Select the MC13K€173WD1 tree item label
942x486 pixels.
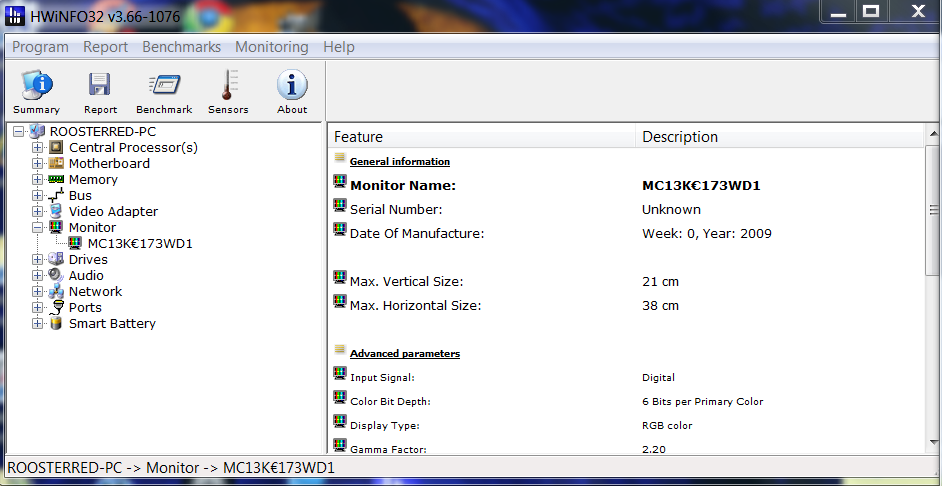(x=140, y=243)
